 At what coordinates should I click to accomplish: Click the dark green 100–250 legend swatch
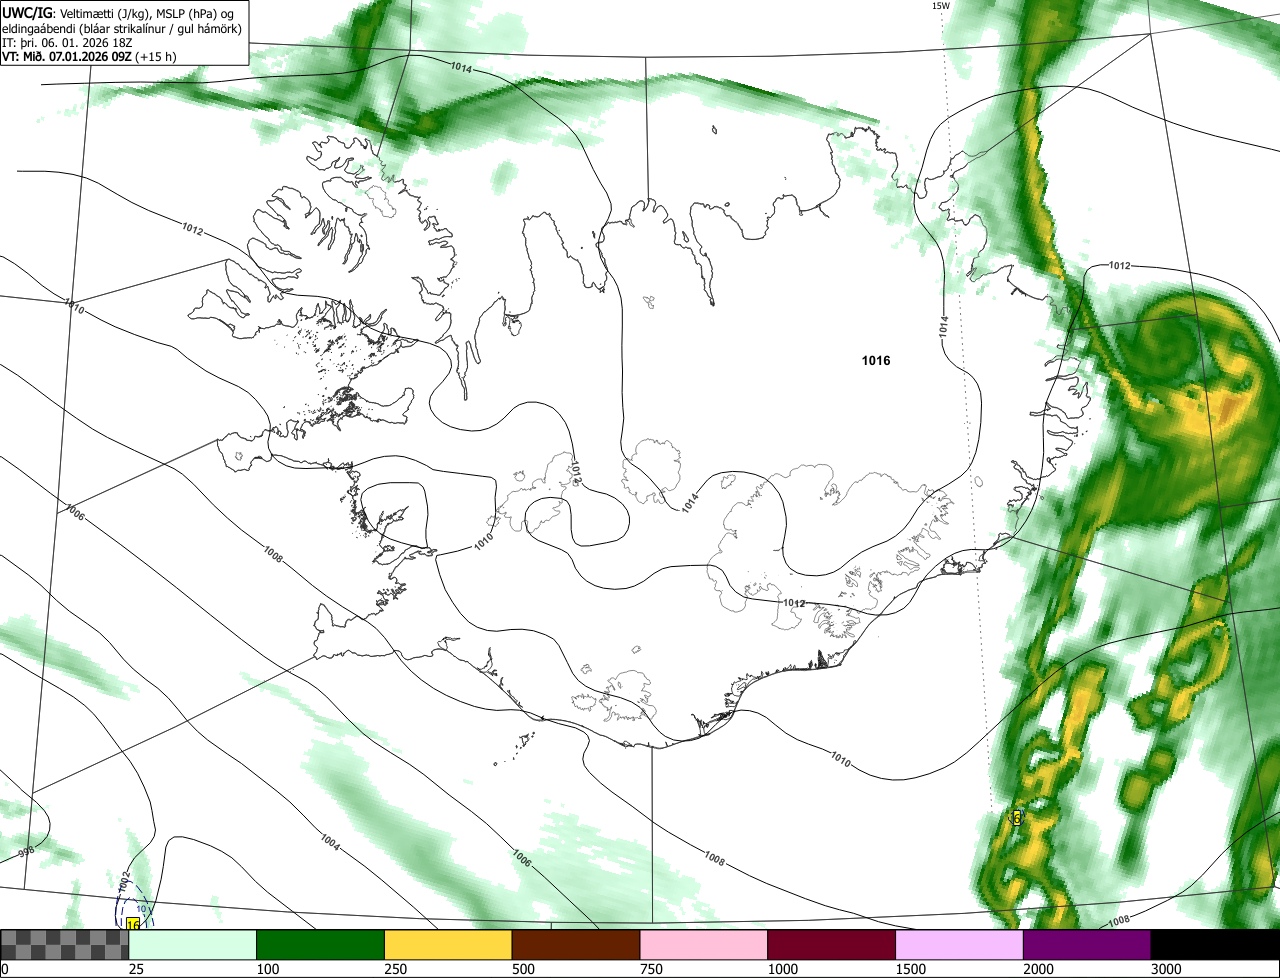coord(321,945)
